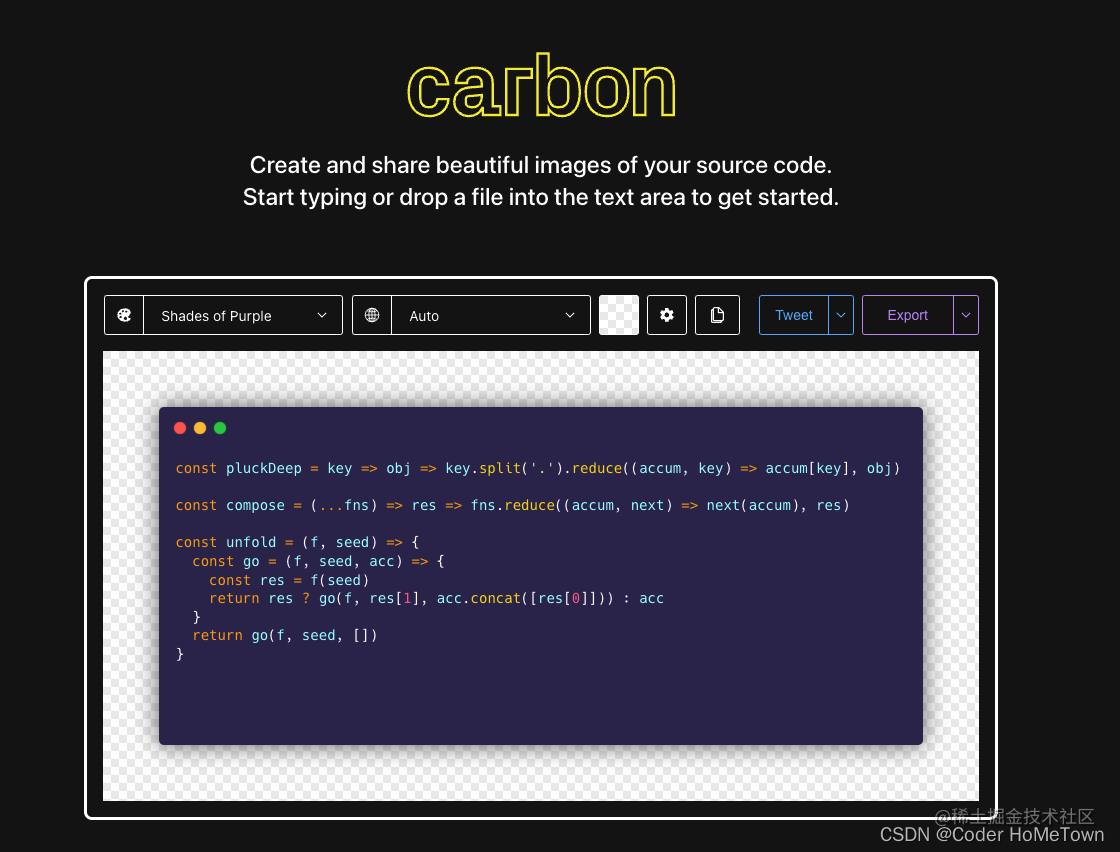Click the 'return res ?' code line
The image size is (1120, 852).
tap(436, 598)
